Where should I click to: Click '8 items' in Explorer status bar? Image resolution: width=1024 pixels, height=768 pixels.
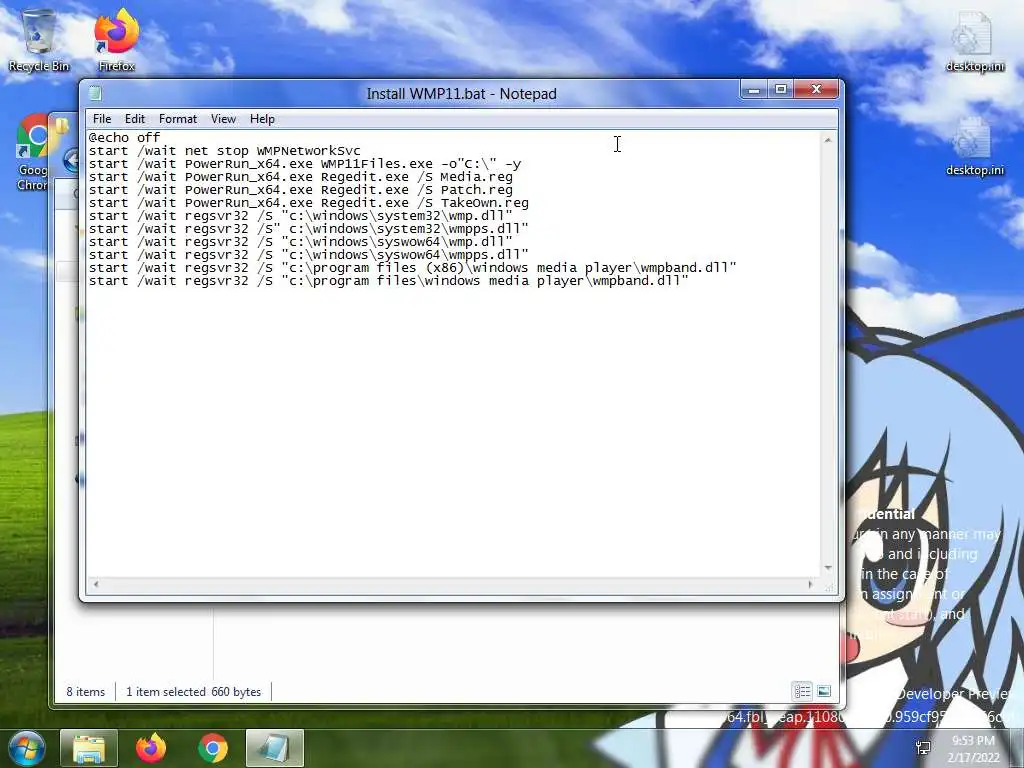[86, 692]
